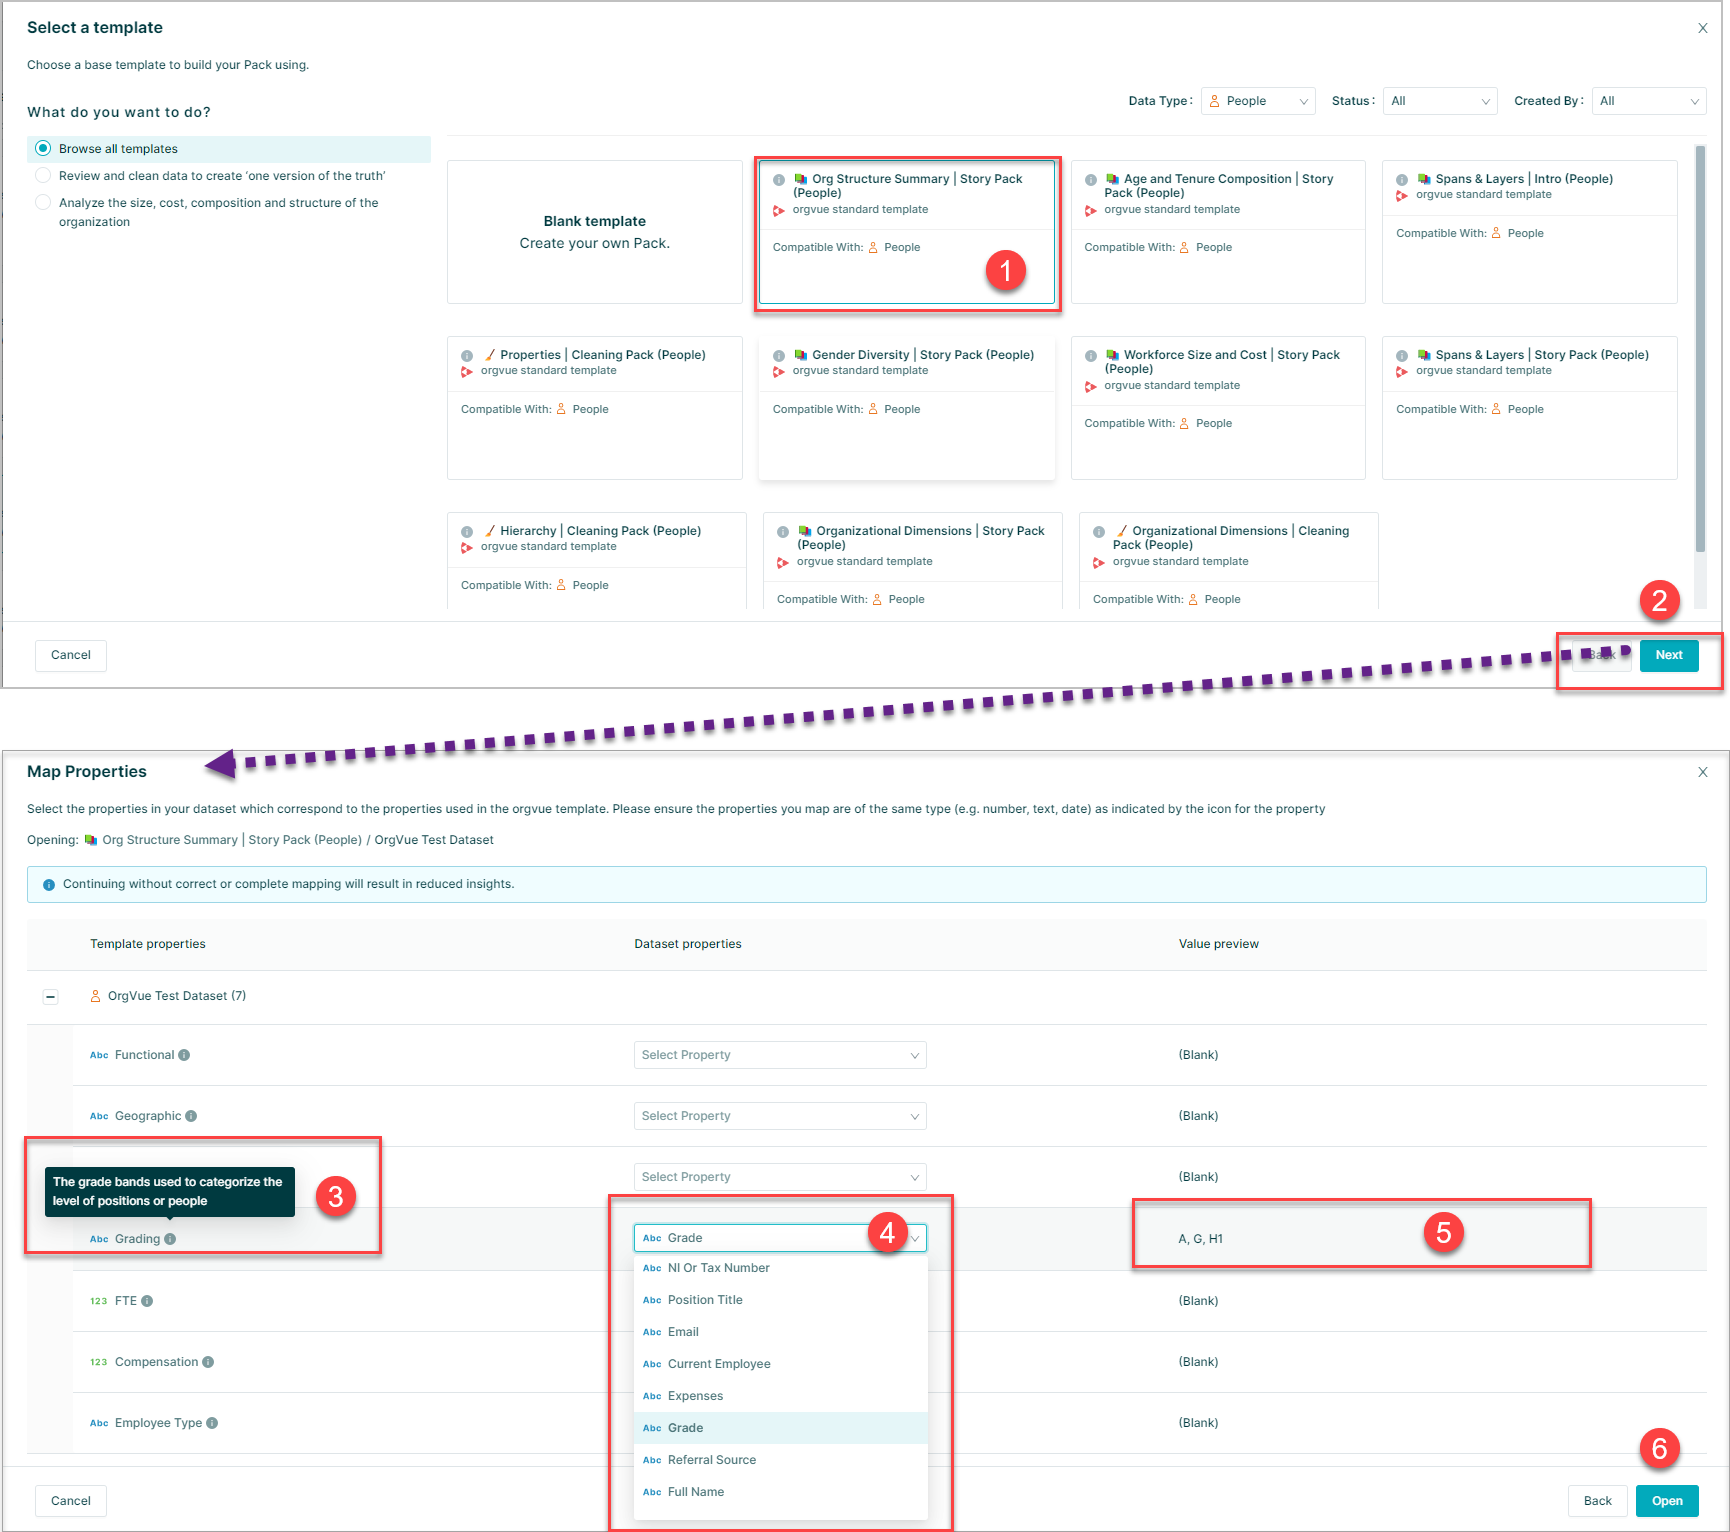Click the person icon beside OrgVue Test Dataset
1730x1532 pixels.
[95, 995]
